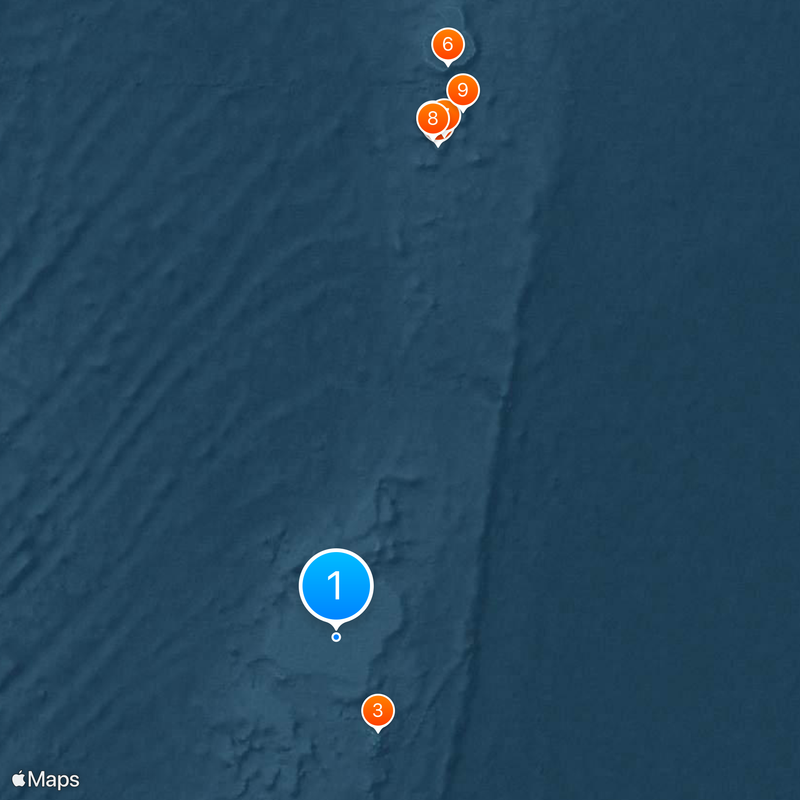Click the orange pin numbered 8
Image resolution: width=800 pixels, height=800 pixels.
(433, 118)
